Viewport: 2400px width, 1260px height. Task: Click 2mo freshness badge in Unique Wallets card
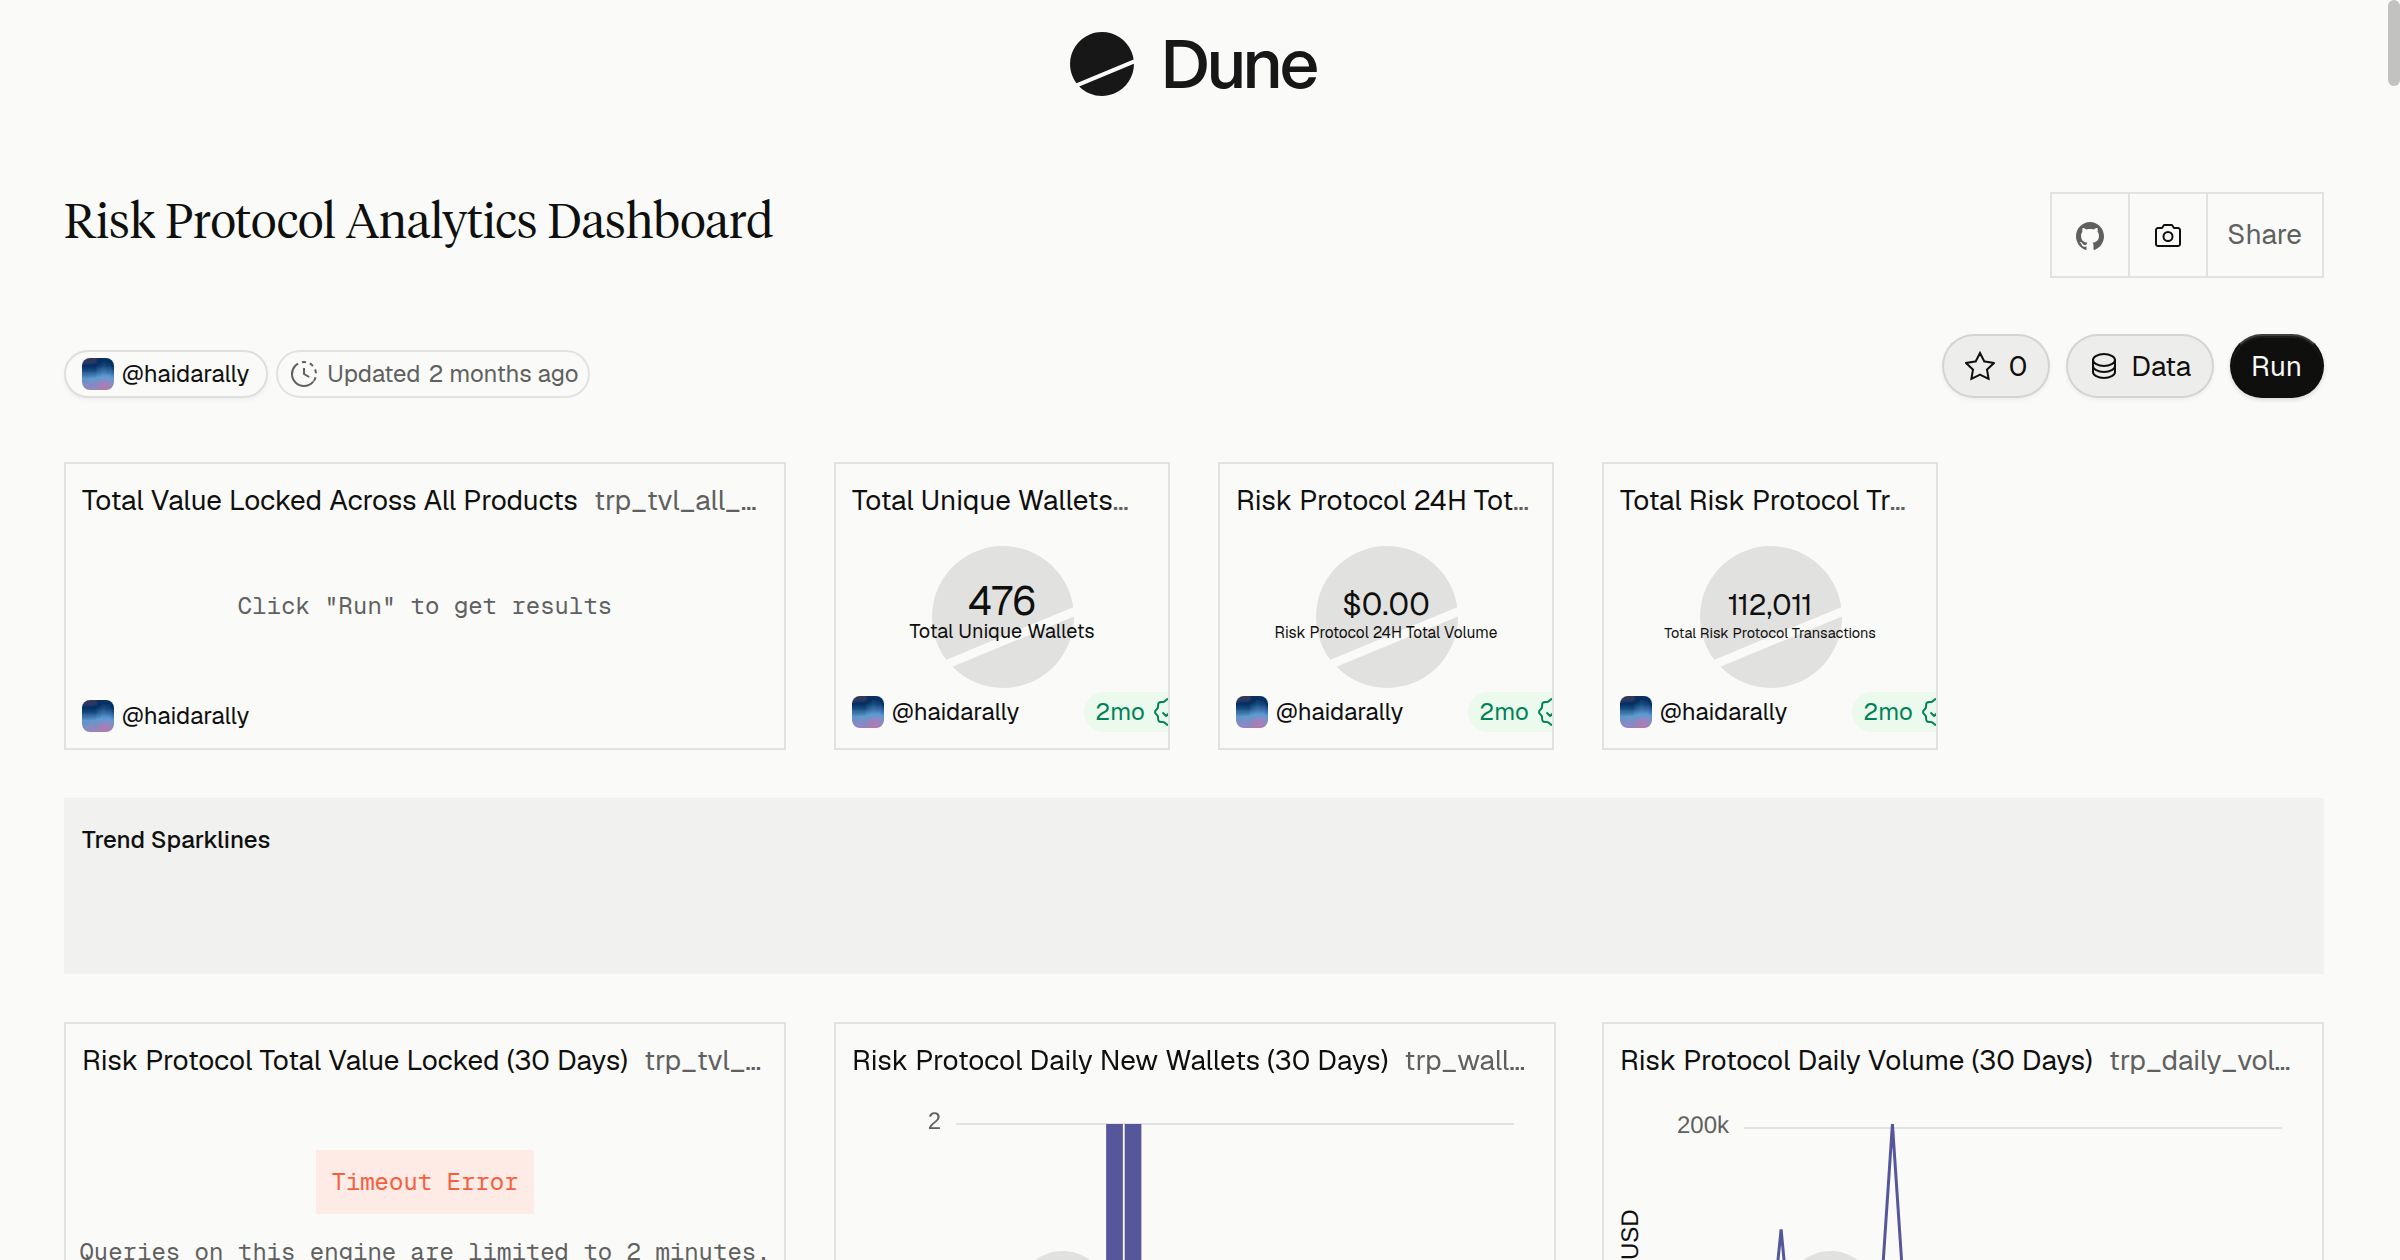1127,712
